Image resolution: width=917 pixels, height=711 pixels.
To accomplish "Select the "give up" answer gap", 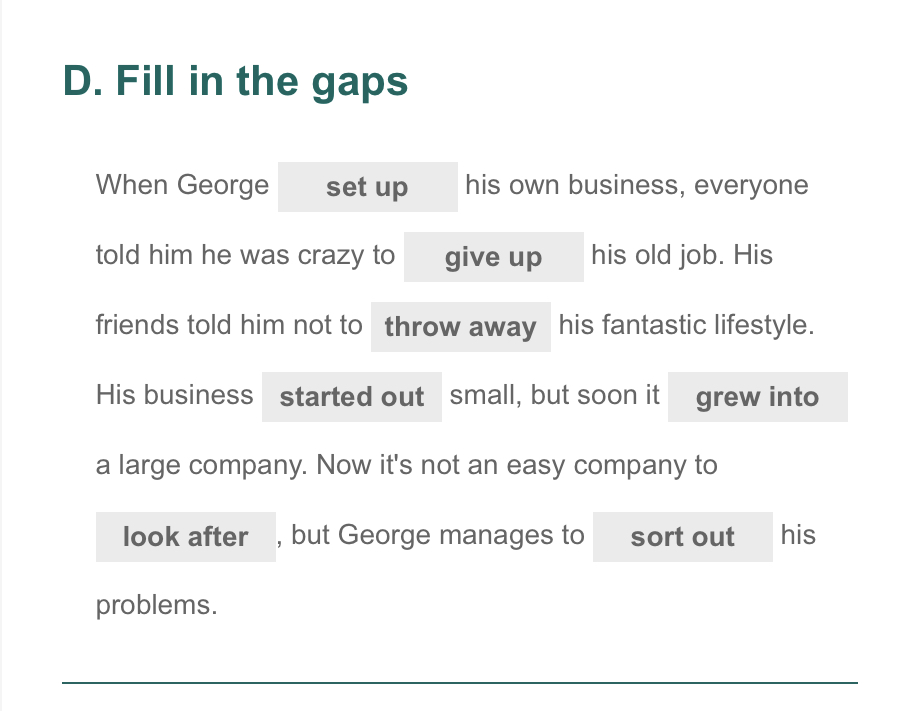I will coord(493,257).
